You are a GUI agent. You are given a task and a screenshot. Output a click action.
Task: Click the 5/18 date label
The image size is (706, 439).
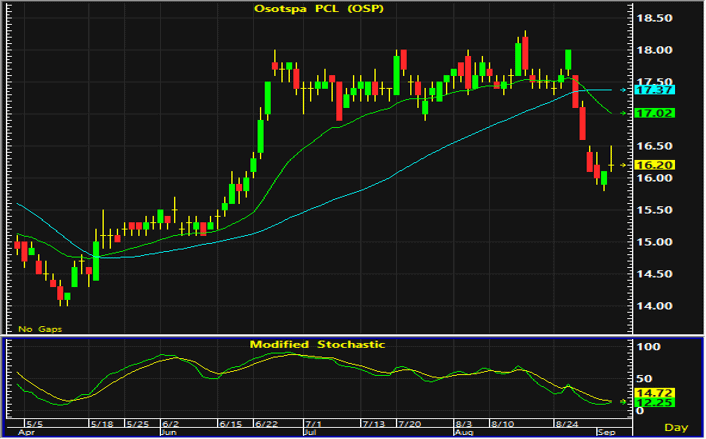click(101, 424)
